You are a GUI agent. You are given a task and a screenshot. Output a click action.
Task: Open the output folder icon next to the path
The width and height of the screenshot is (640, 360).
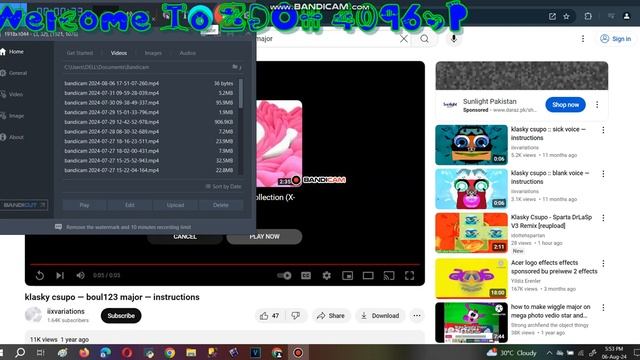click(236, 67)
